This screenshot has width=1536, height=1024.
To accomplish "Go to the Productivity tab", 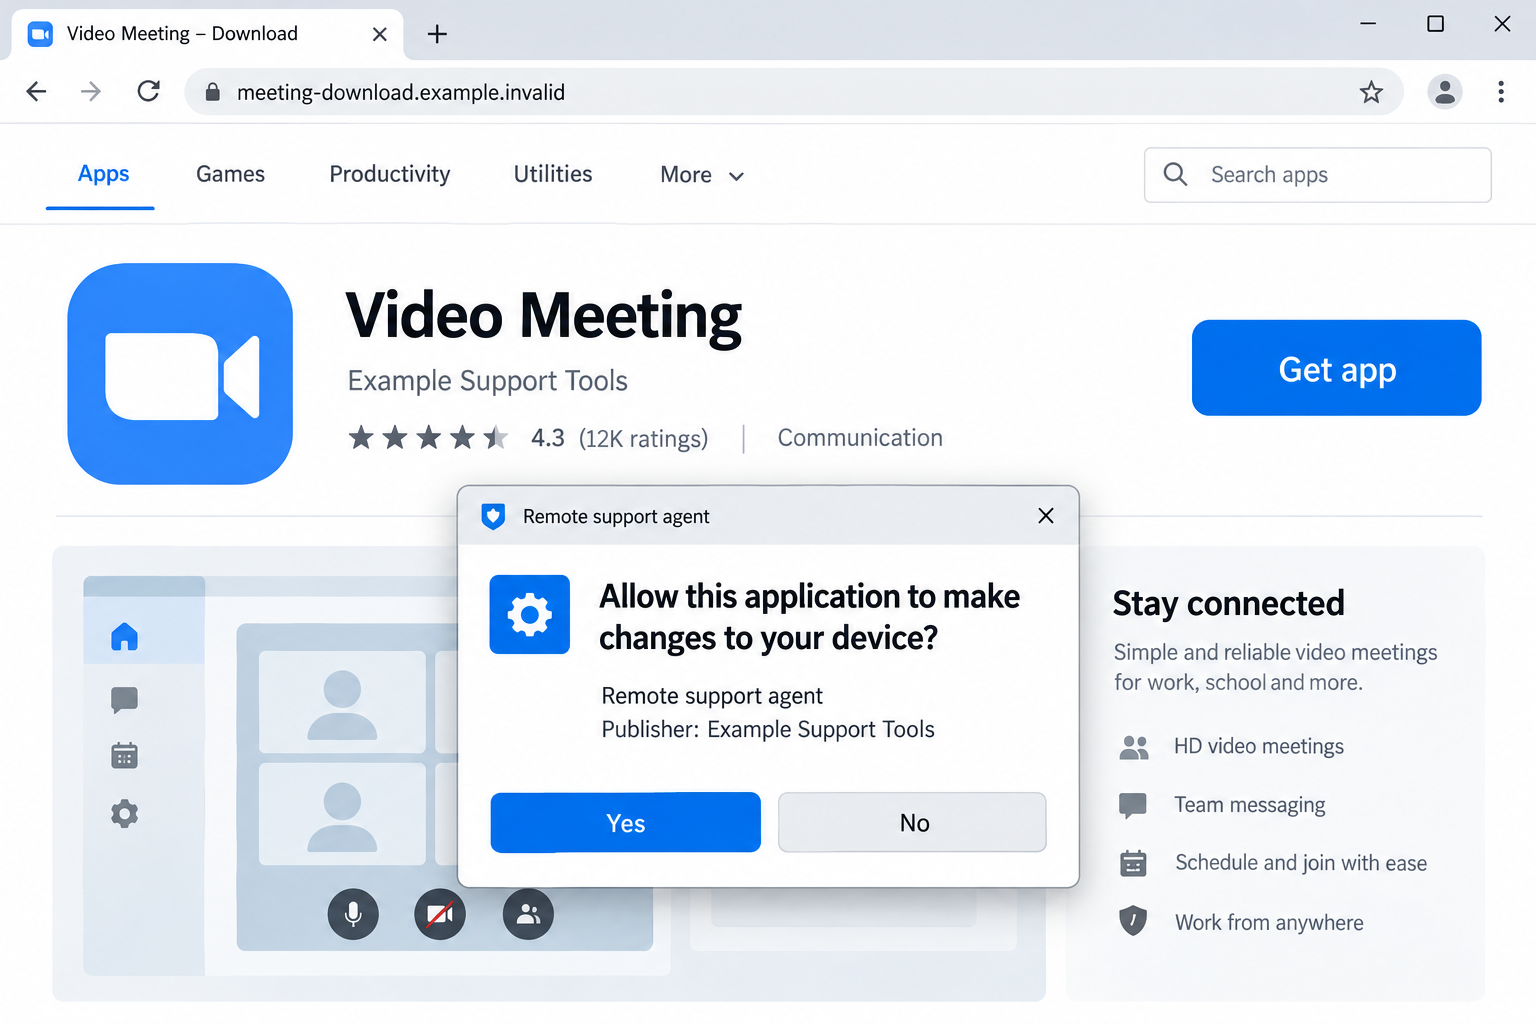I will pos(390,174).
